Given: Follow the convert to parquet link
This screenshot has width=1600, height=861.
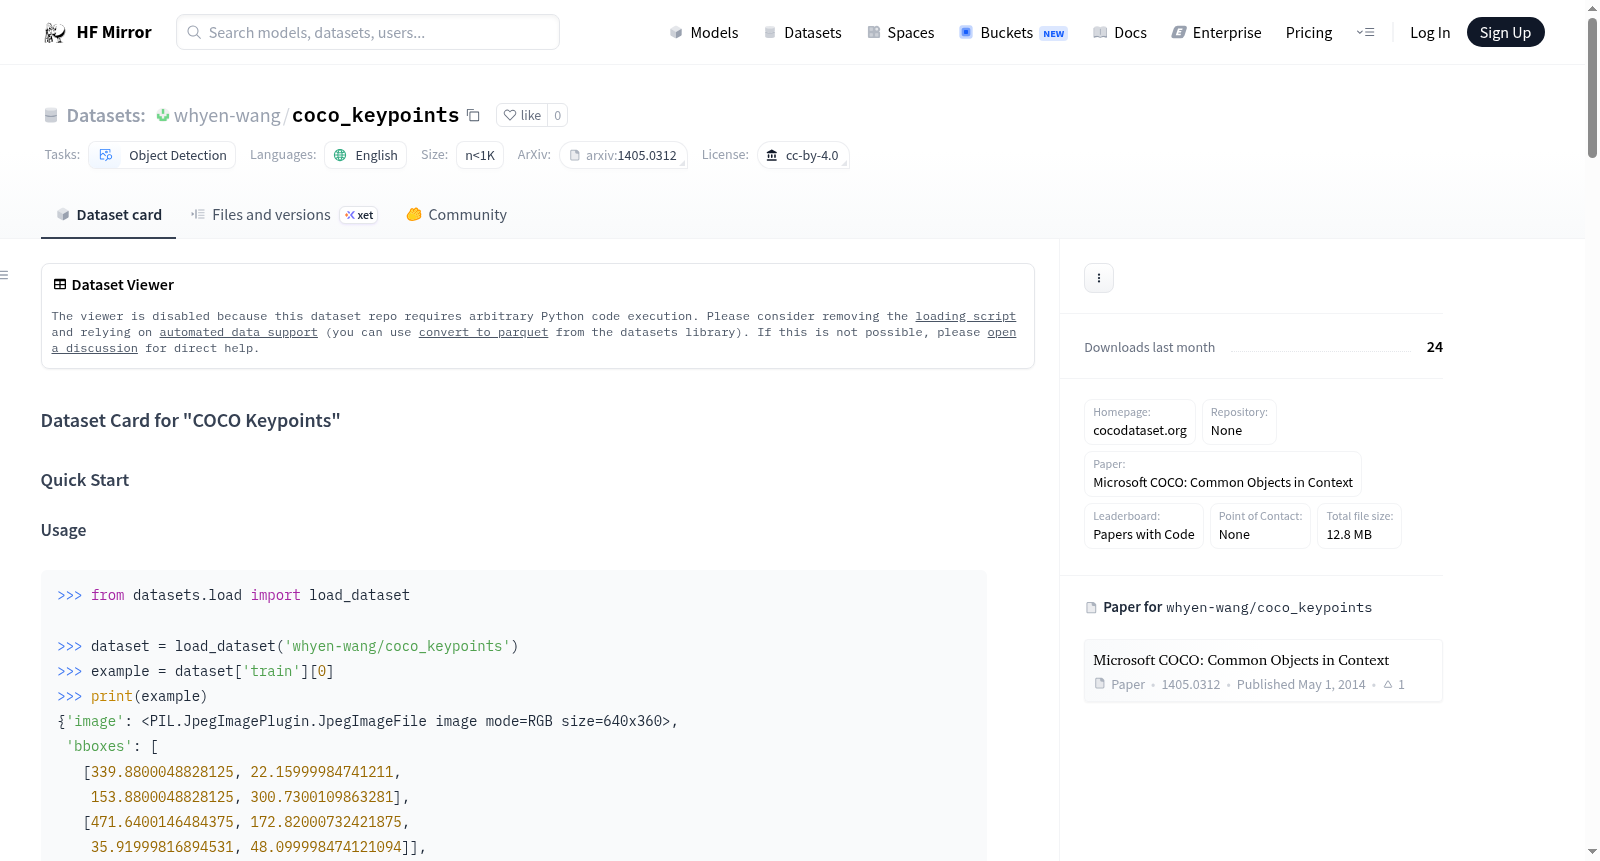Looking at the screenshot, I should (483, 332).
